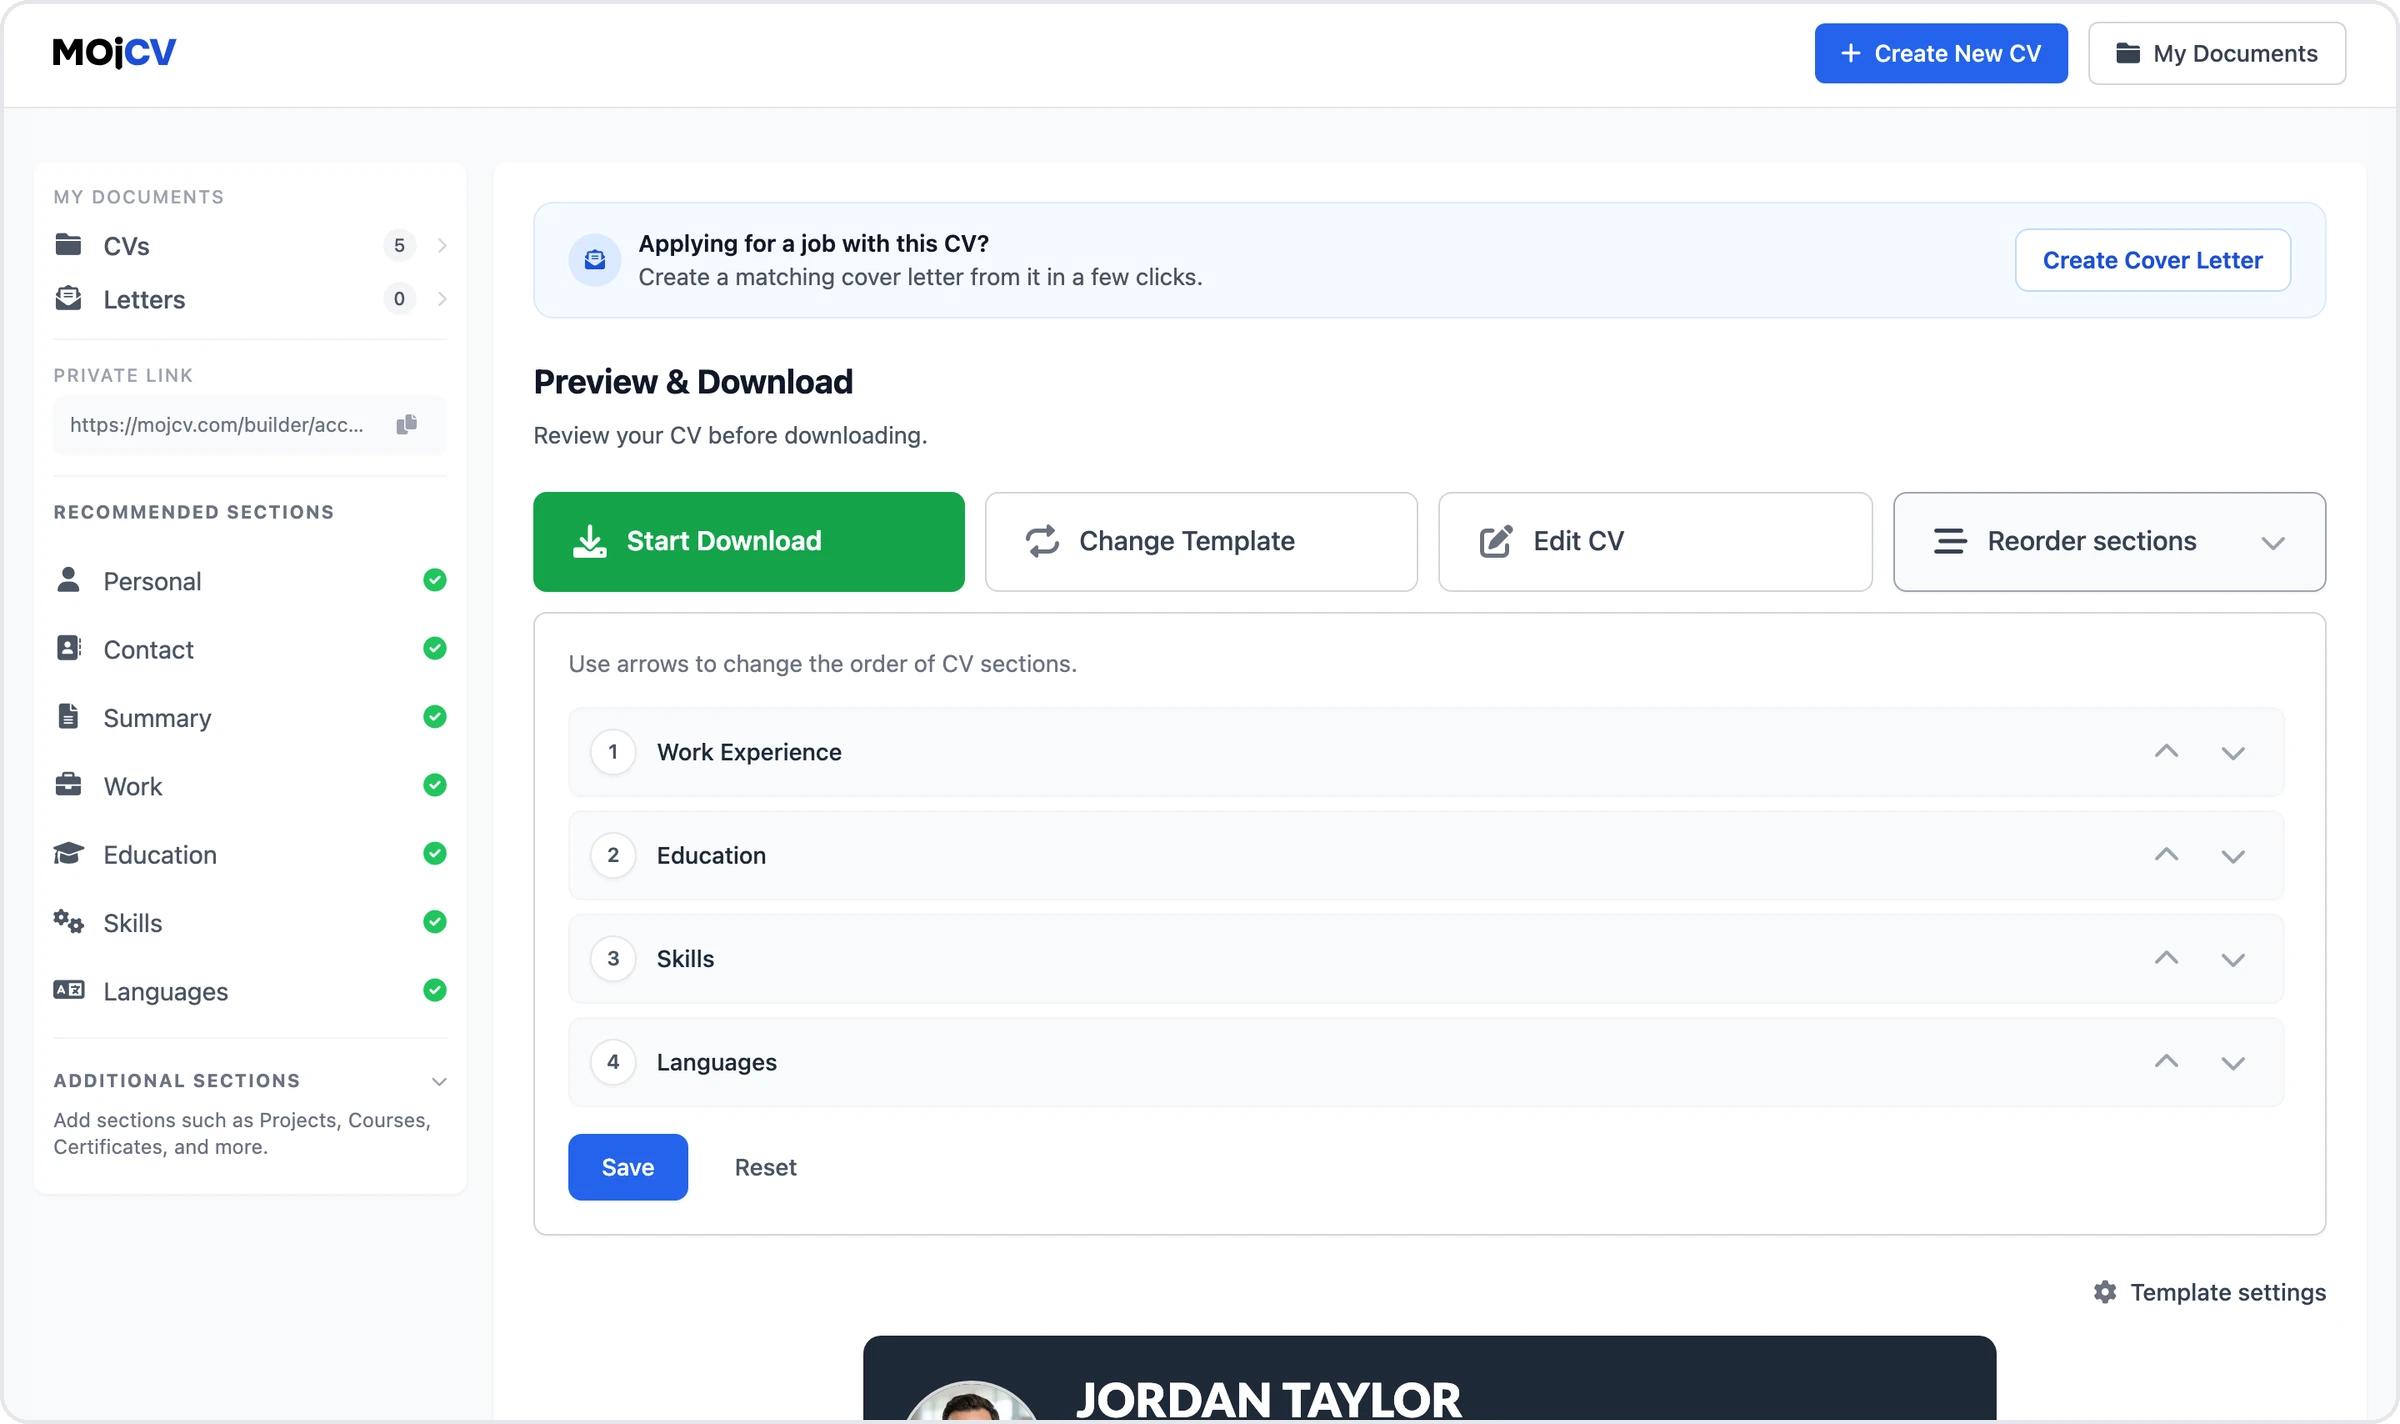Click the green check next to Languages
The width and height of the screenshot is (2400, 1424).
(x=434, y=990)
